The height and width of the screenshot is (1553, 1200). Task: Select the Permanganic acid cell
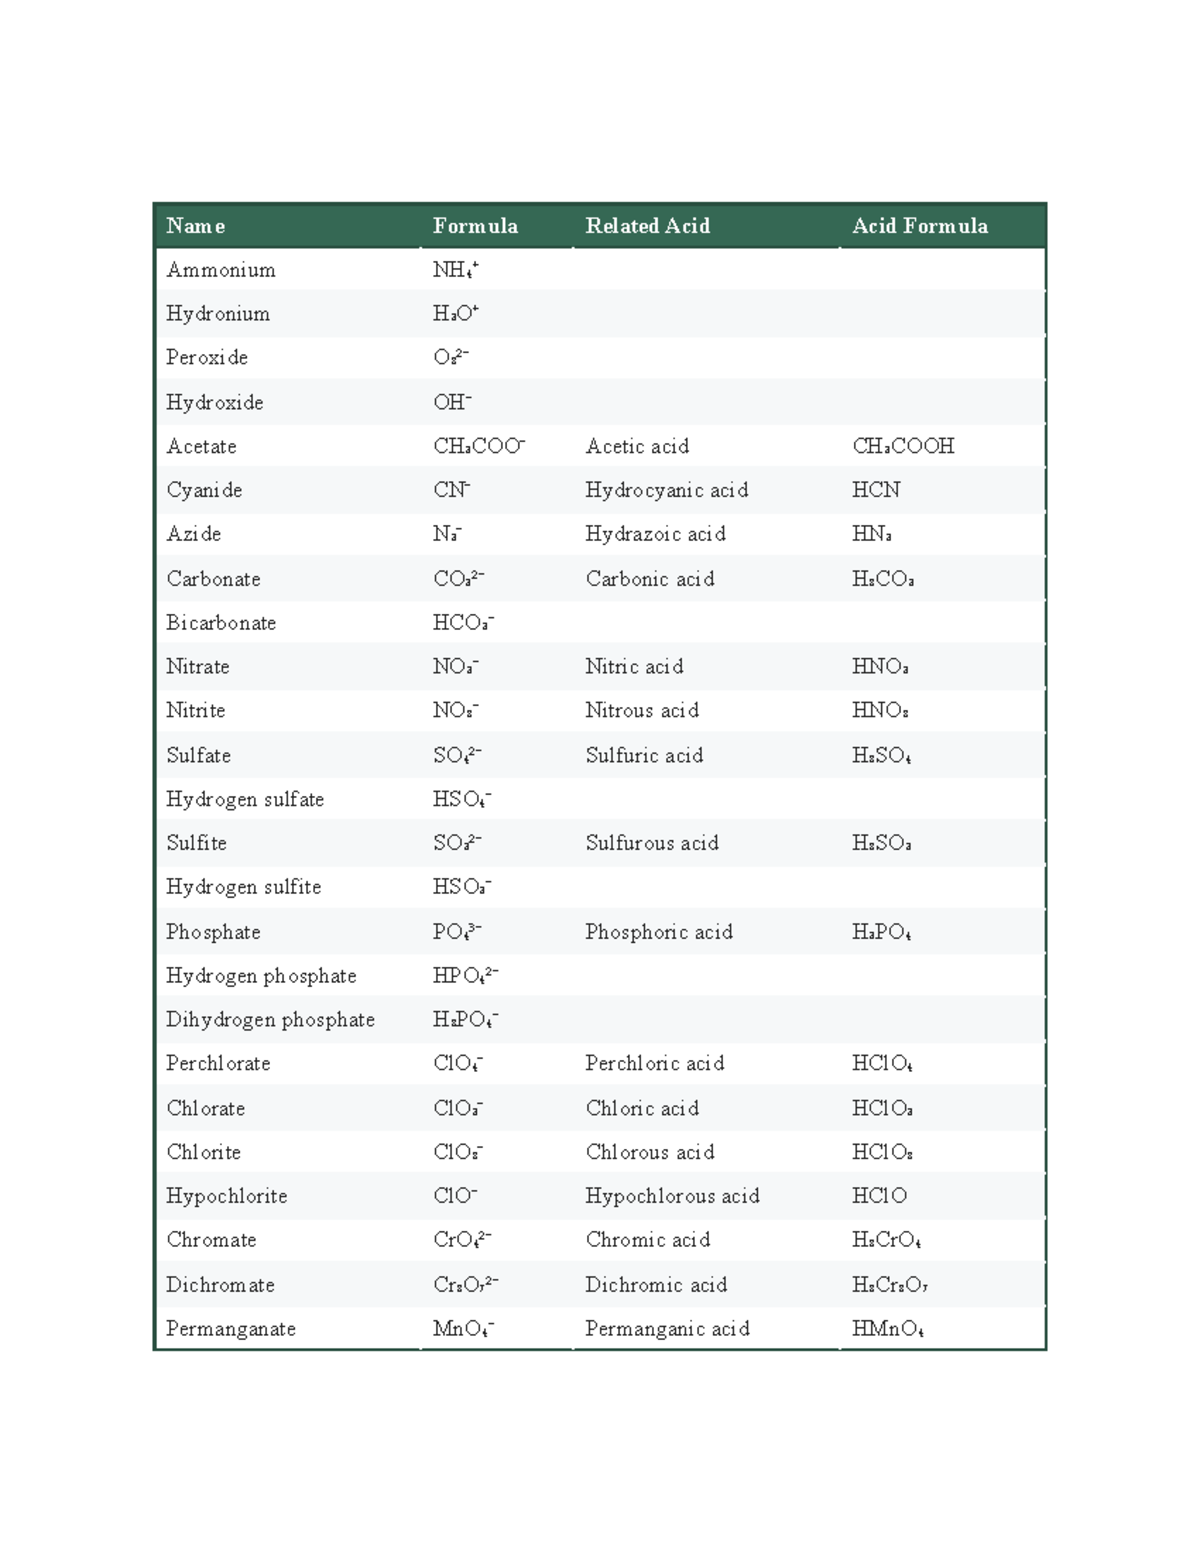point(668,1329)
